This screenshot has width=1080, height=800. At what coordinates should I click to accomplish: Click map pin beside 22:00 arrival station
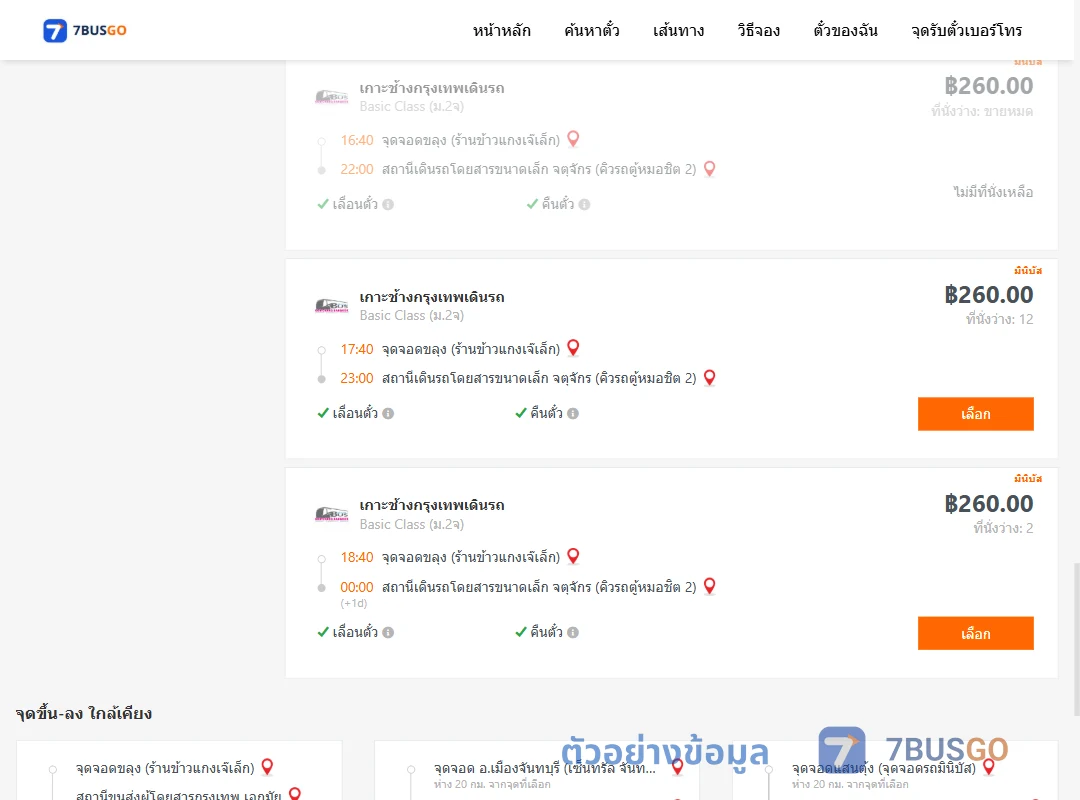[709, 169]
